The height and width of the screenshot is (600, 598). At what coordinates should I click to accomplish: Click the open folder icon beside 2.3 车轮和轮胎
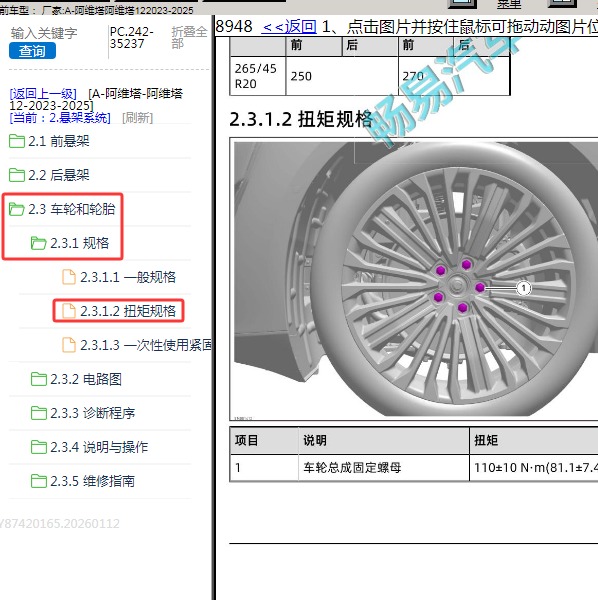click(17, 209)
